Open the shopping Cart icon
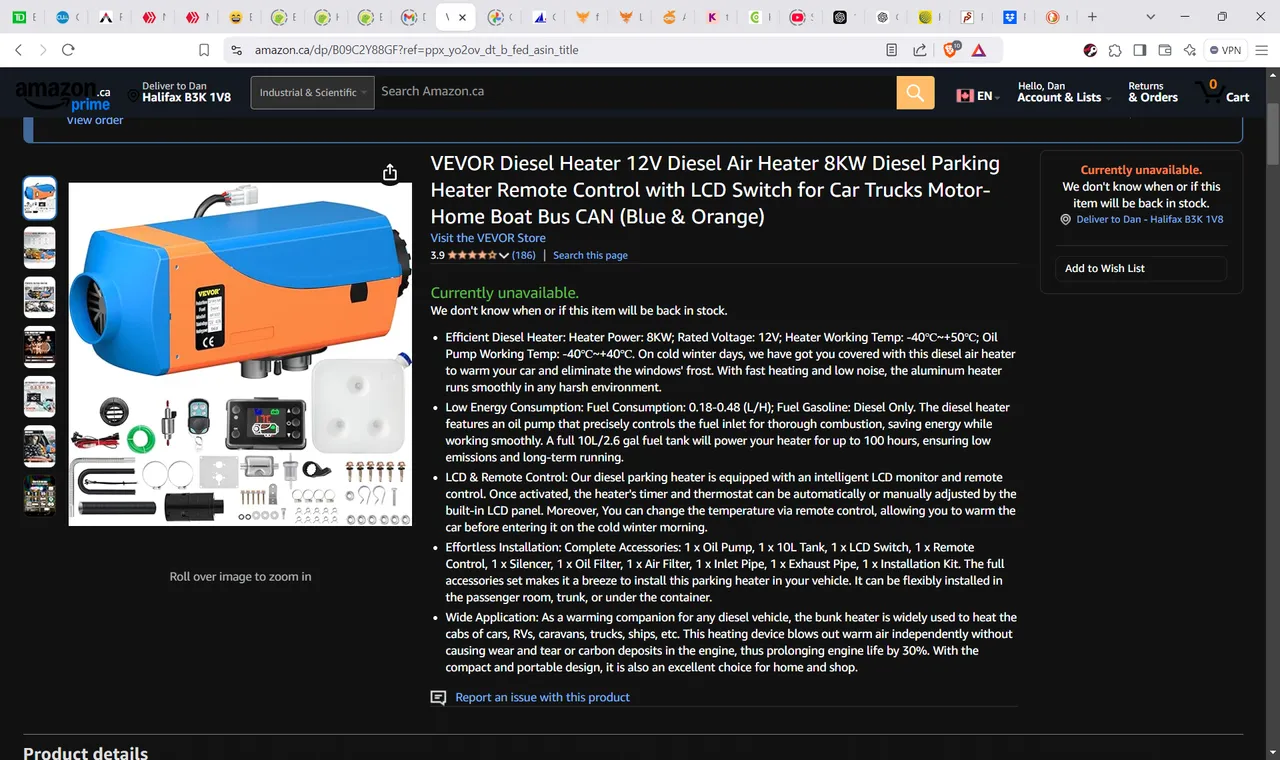1280x760 pixels. [x=1222, y=92]
